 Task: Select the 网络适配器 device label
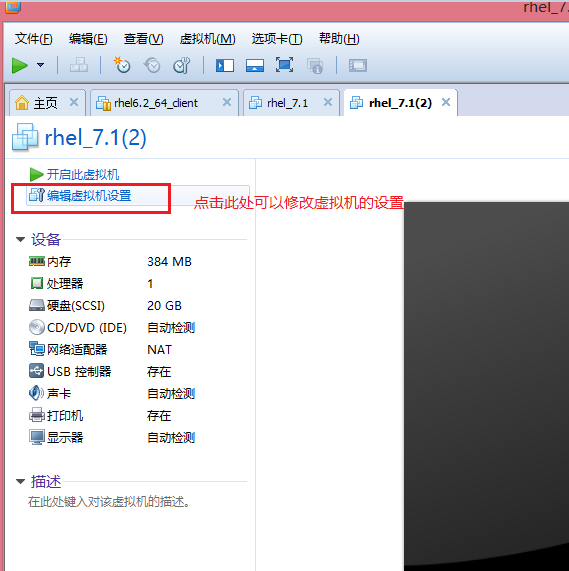[x=77, y=349]
